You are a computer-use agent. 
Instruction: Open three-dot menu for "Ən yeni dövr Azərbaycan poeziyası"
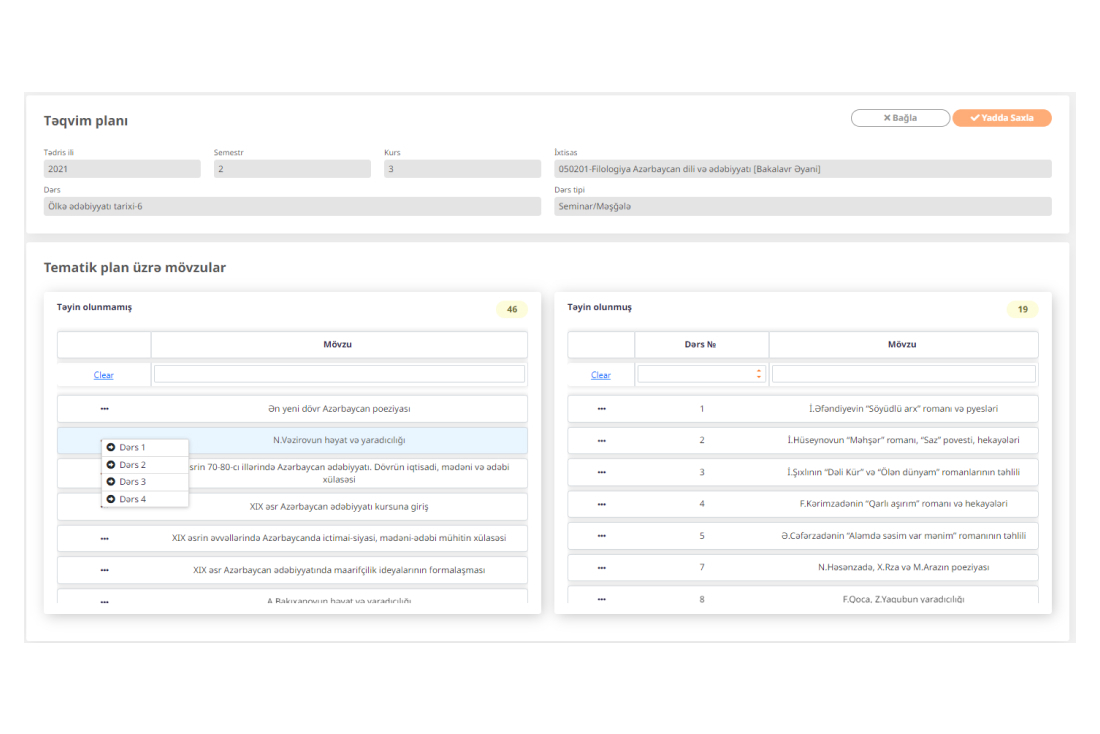[x=104, y=409]
